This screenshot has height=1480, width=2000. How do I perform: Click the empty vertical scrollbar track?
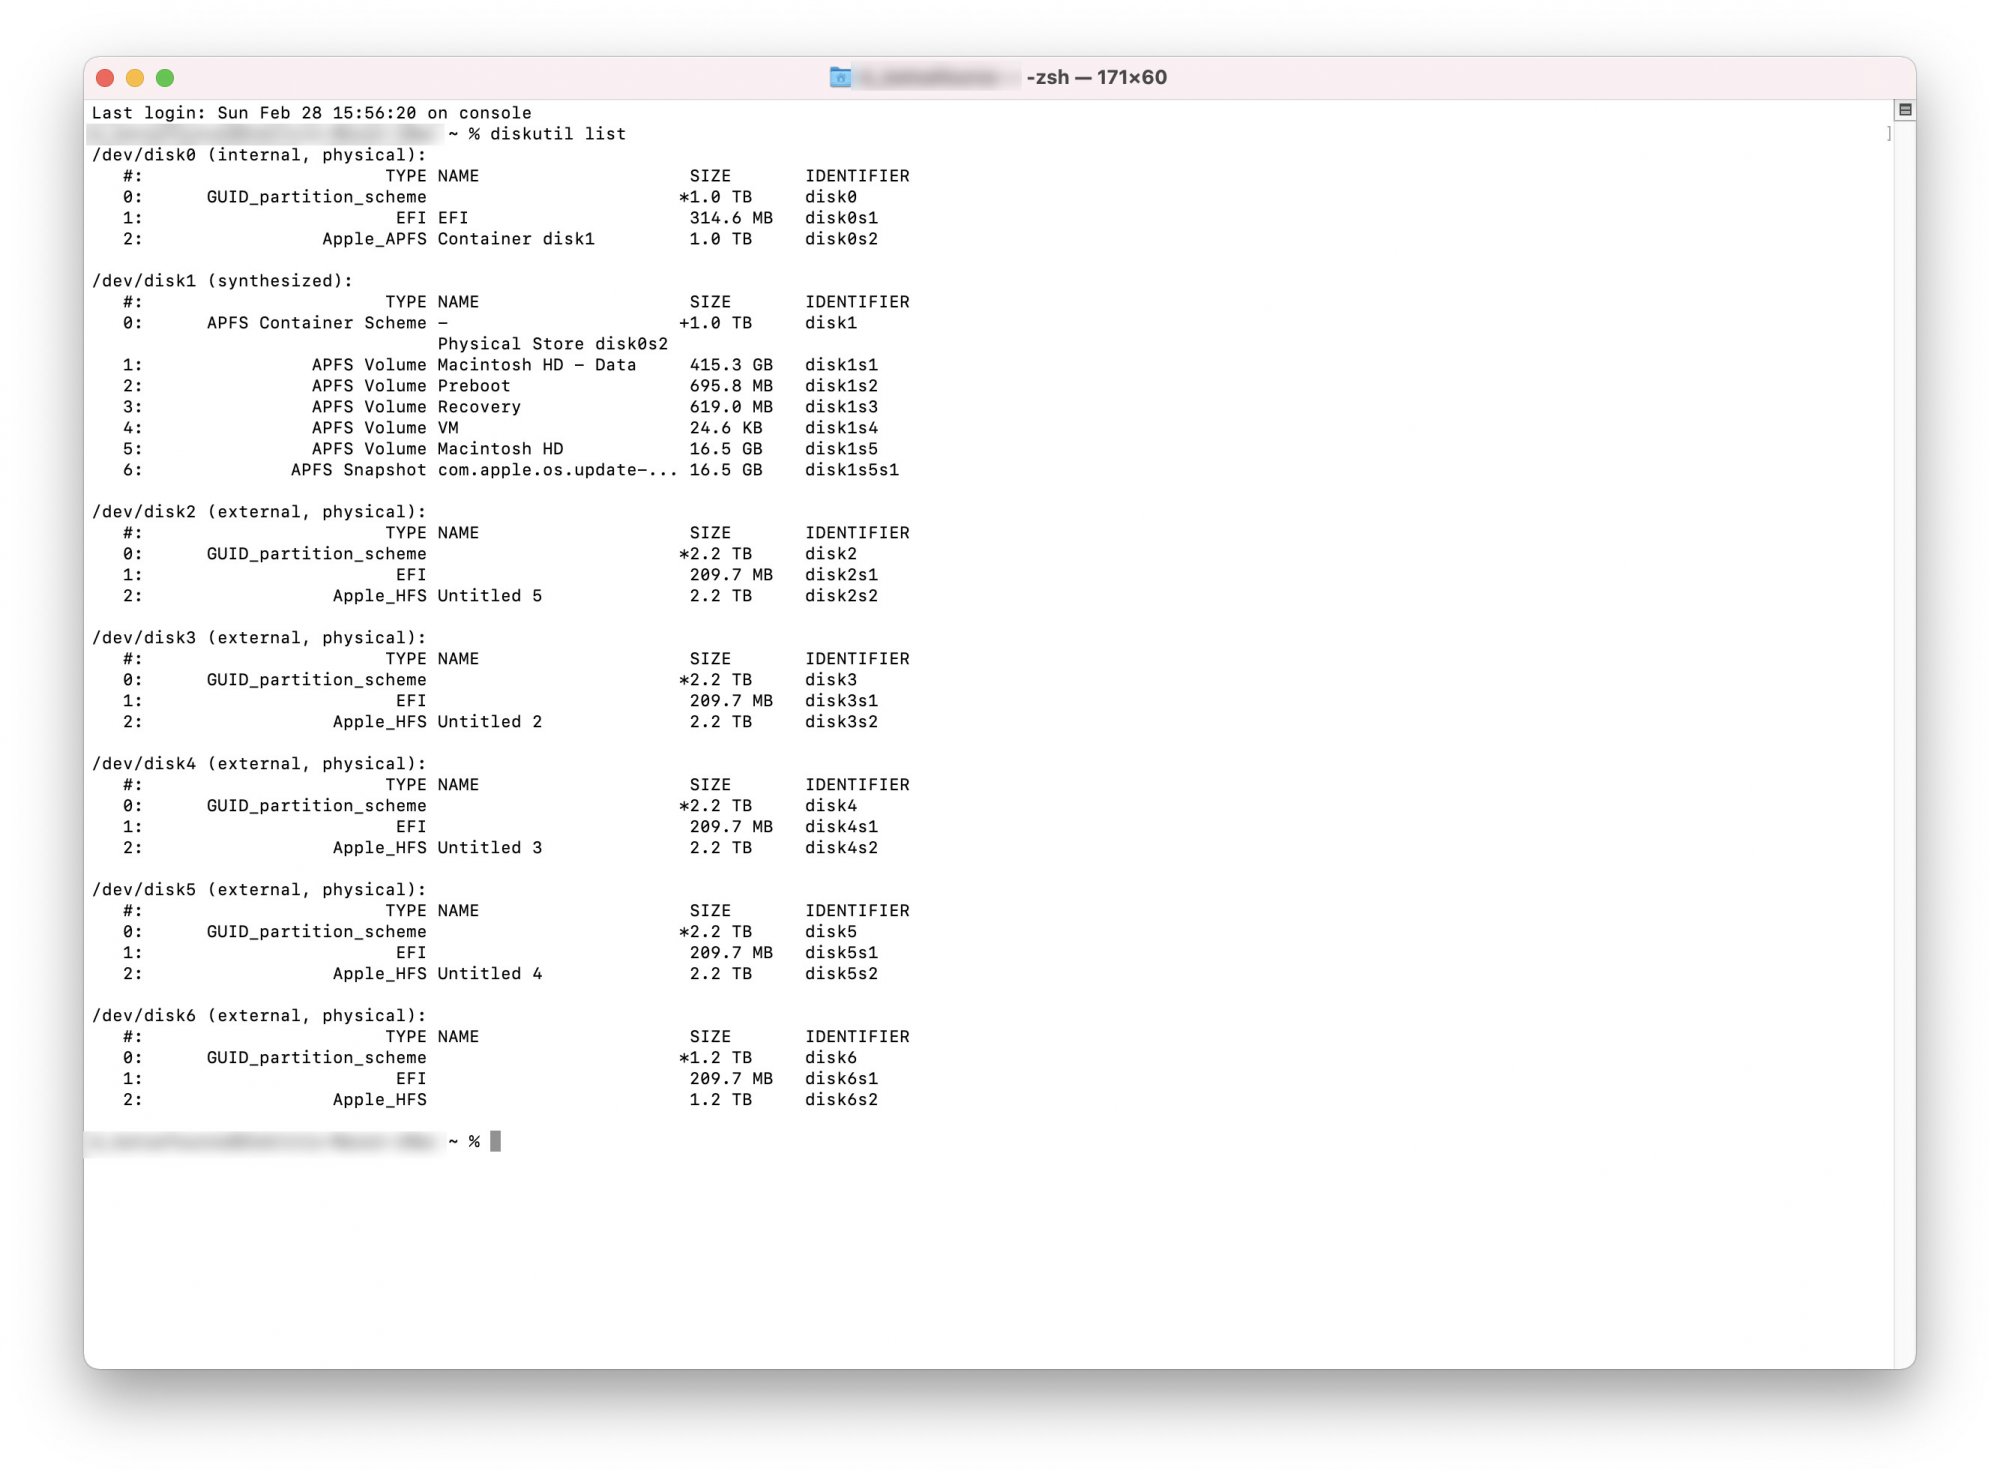click(1904, 700)
